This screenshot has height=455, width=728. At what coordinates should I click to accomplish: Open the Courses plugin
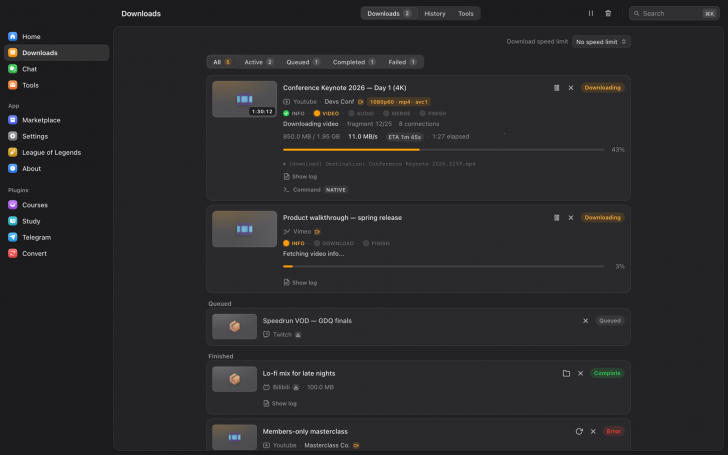[57, 205]
